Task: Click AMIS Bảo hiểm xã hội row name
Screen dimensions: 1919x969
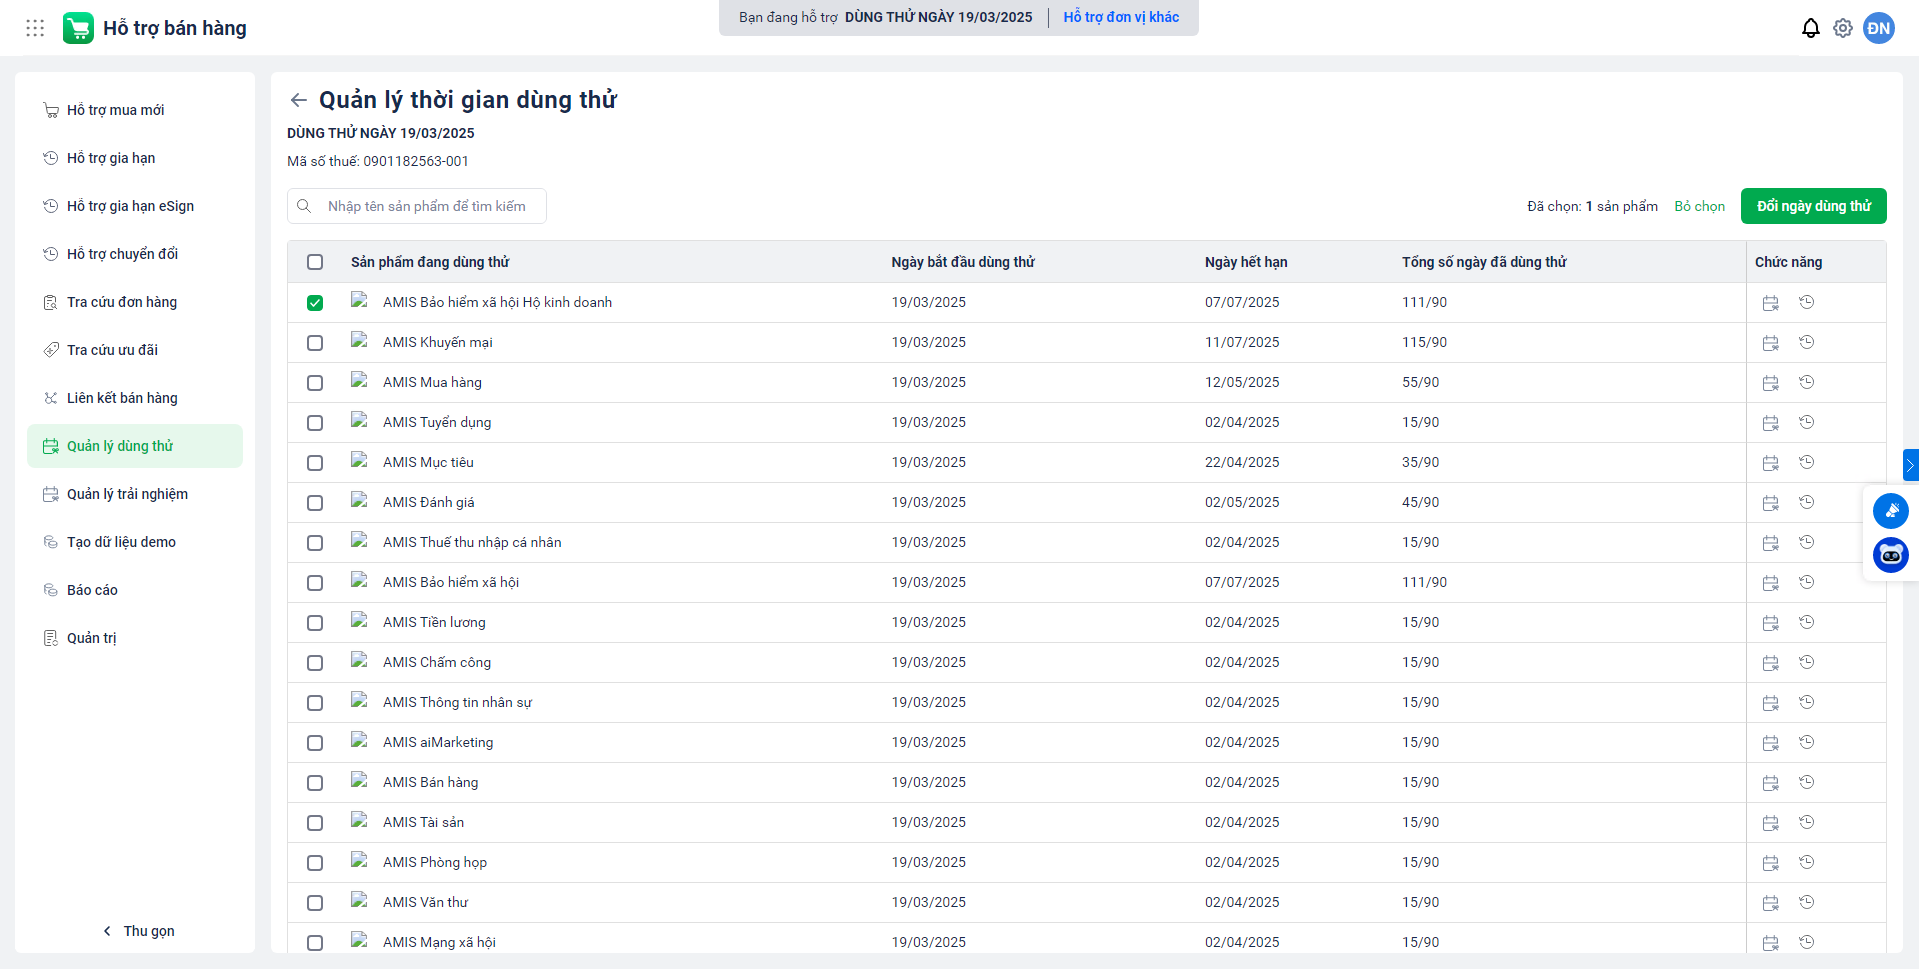Action: (x=451, y=582)
